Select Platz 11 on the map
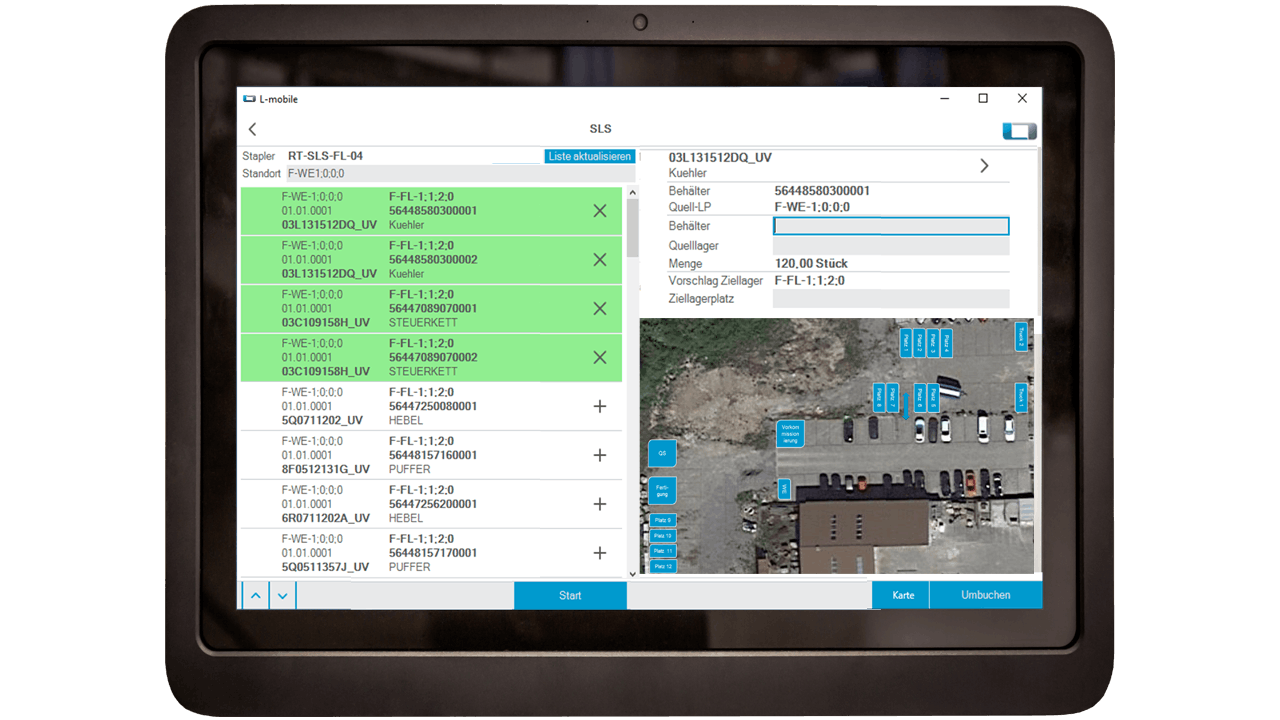The image size is (1280, 720). tap(663, 551)
